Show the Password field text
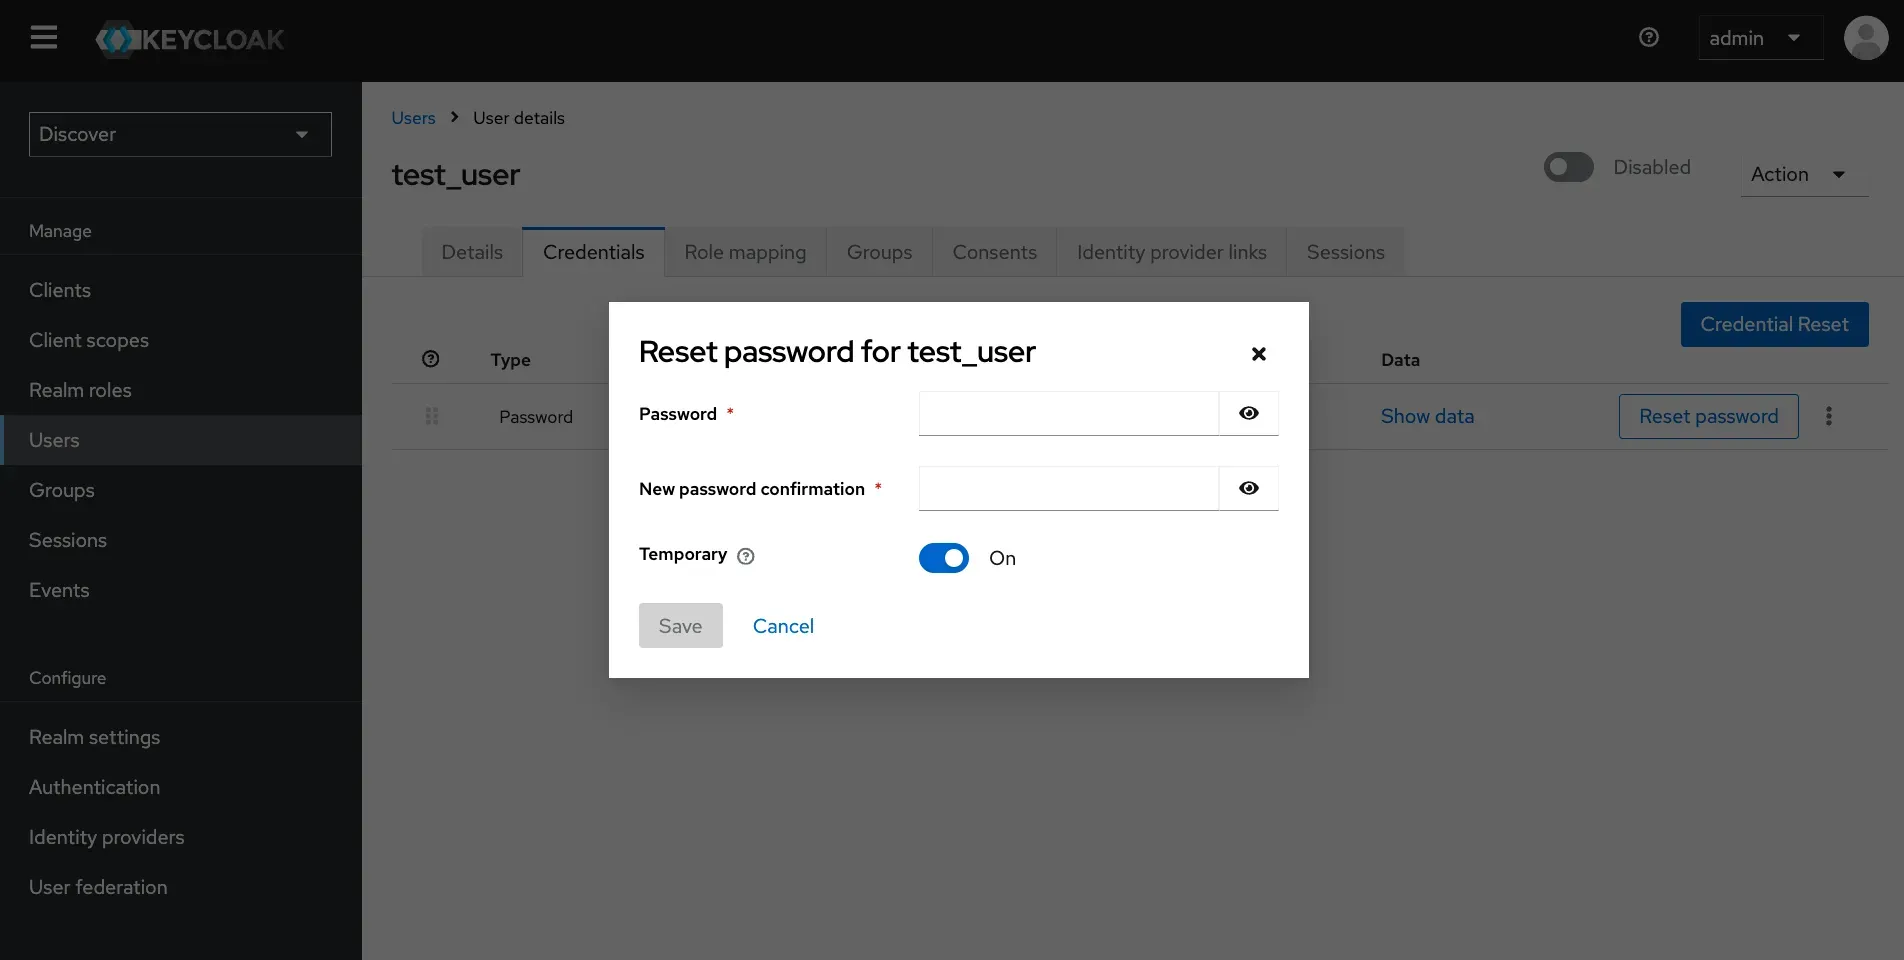The height and width of the screenshot is (960, 1904). 1248,413
